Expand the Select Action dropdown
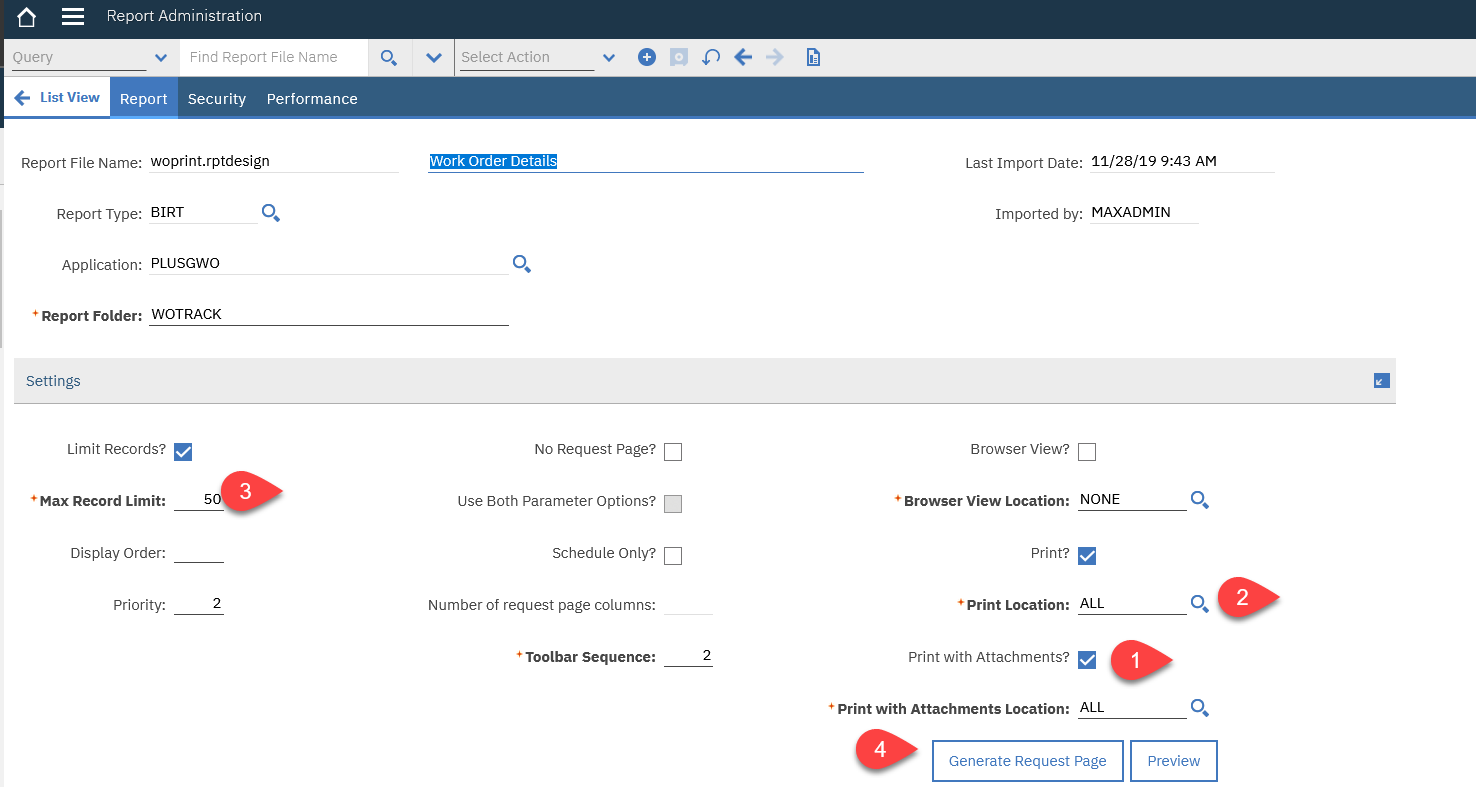The height and width of the screenshot is (788, 1476). click(609, 58)
